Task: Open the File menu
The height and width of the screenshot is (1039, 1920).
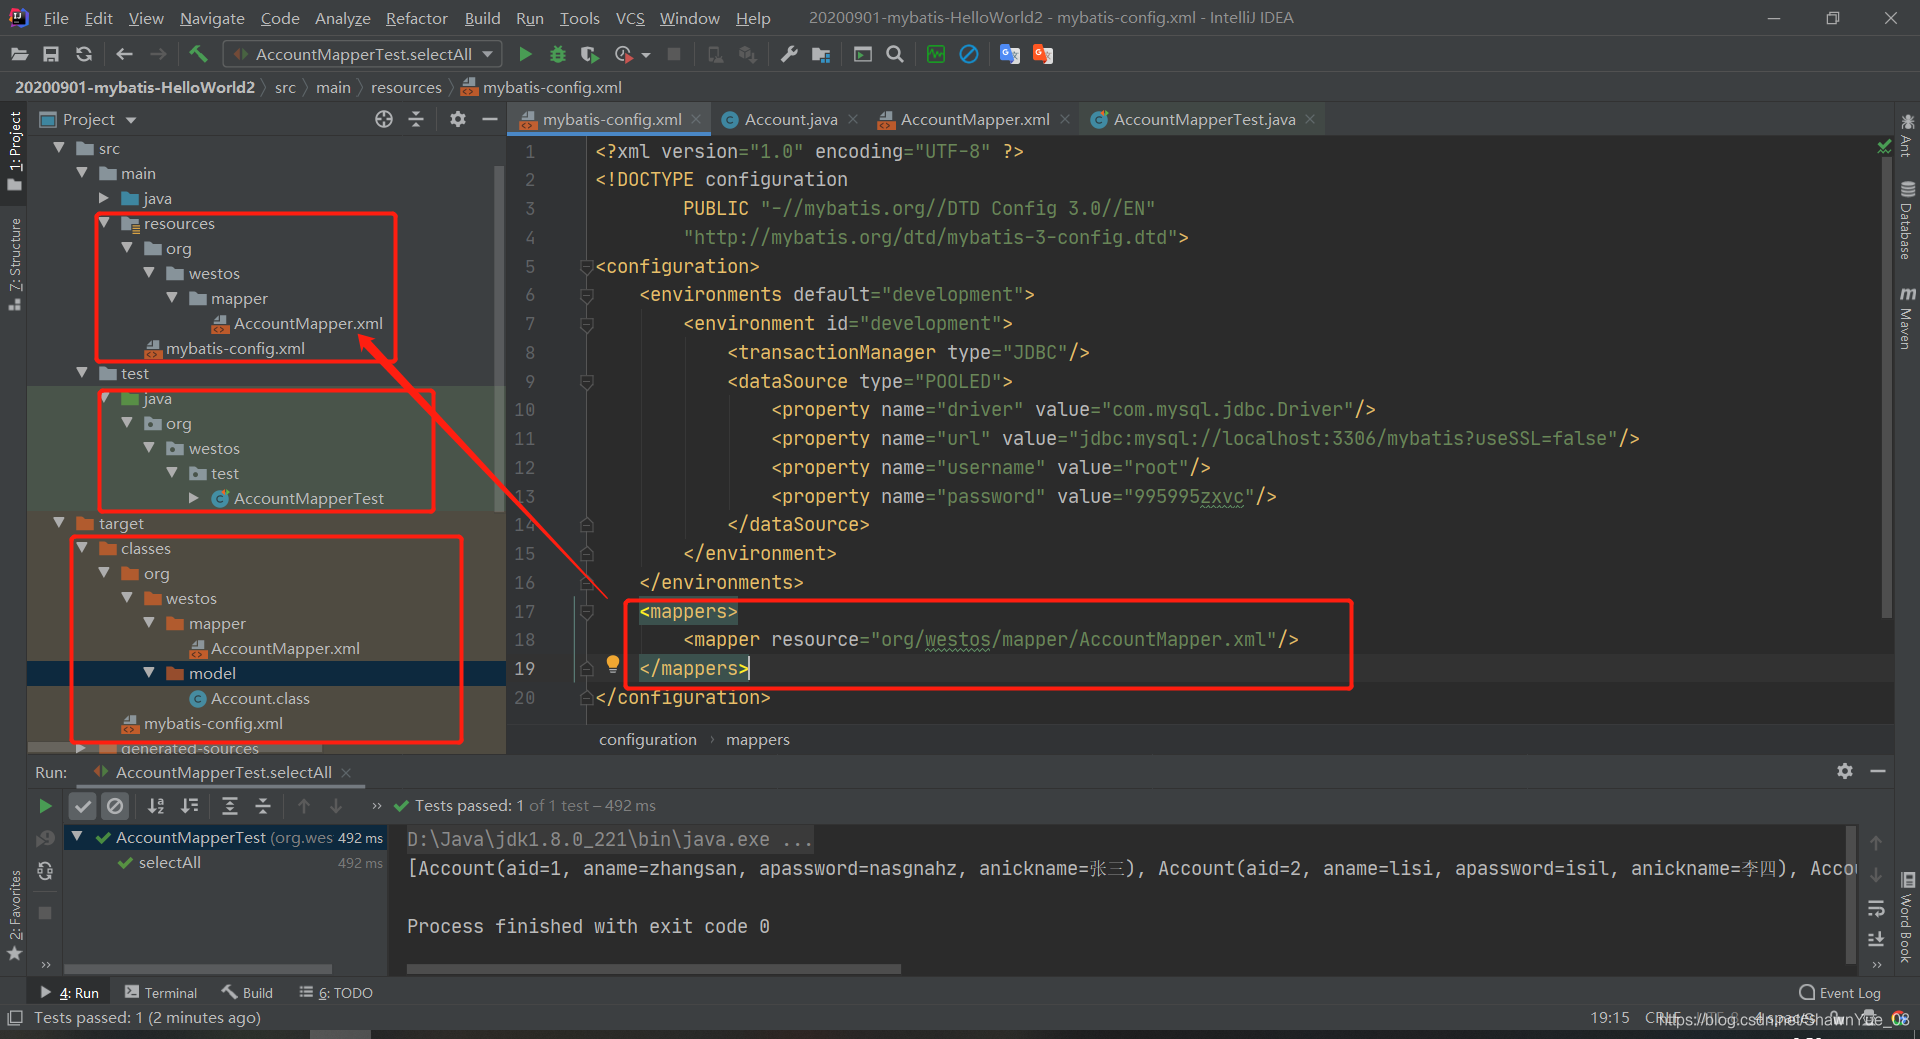Action: (56, 18)
